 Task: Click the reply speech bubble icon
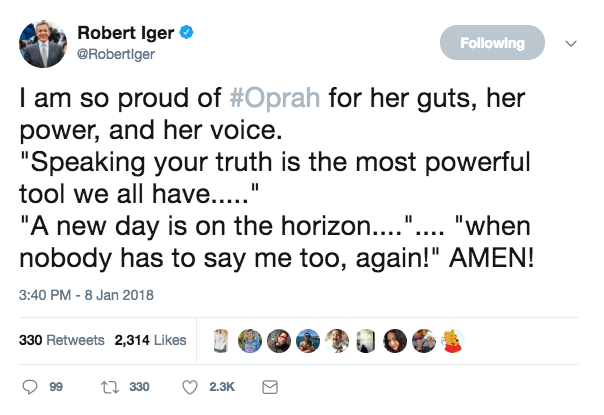click(x=28, y=386)
